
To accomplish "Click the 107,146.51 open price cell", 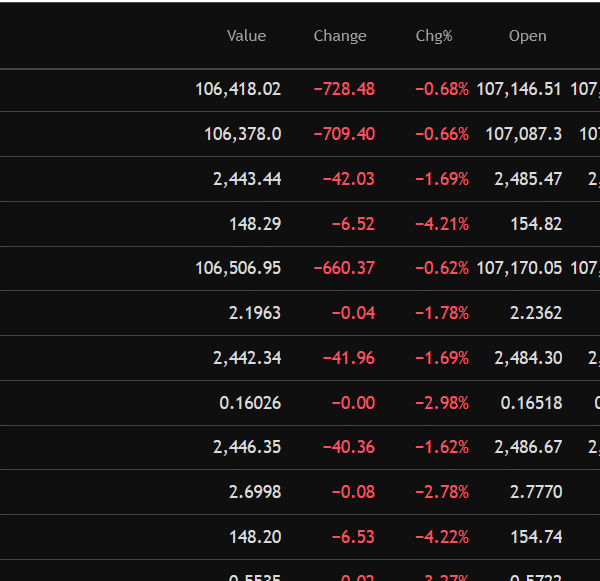I will click(519, 89).
